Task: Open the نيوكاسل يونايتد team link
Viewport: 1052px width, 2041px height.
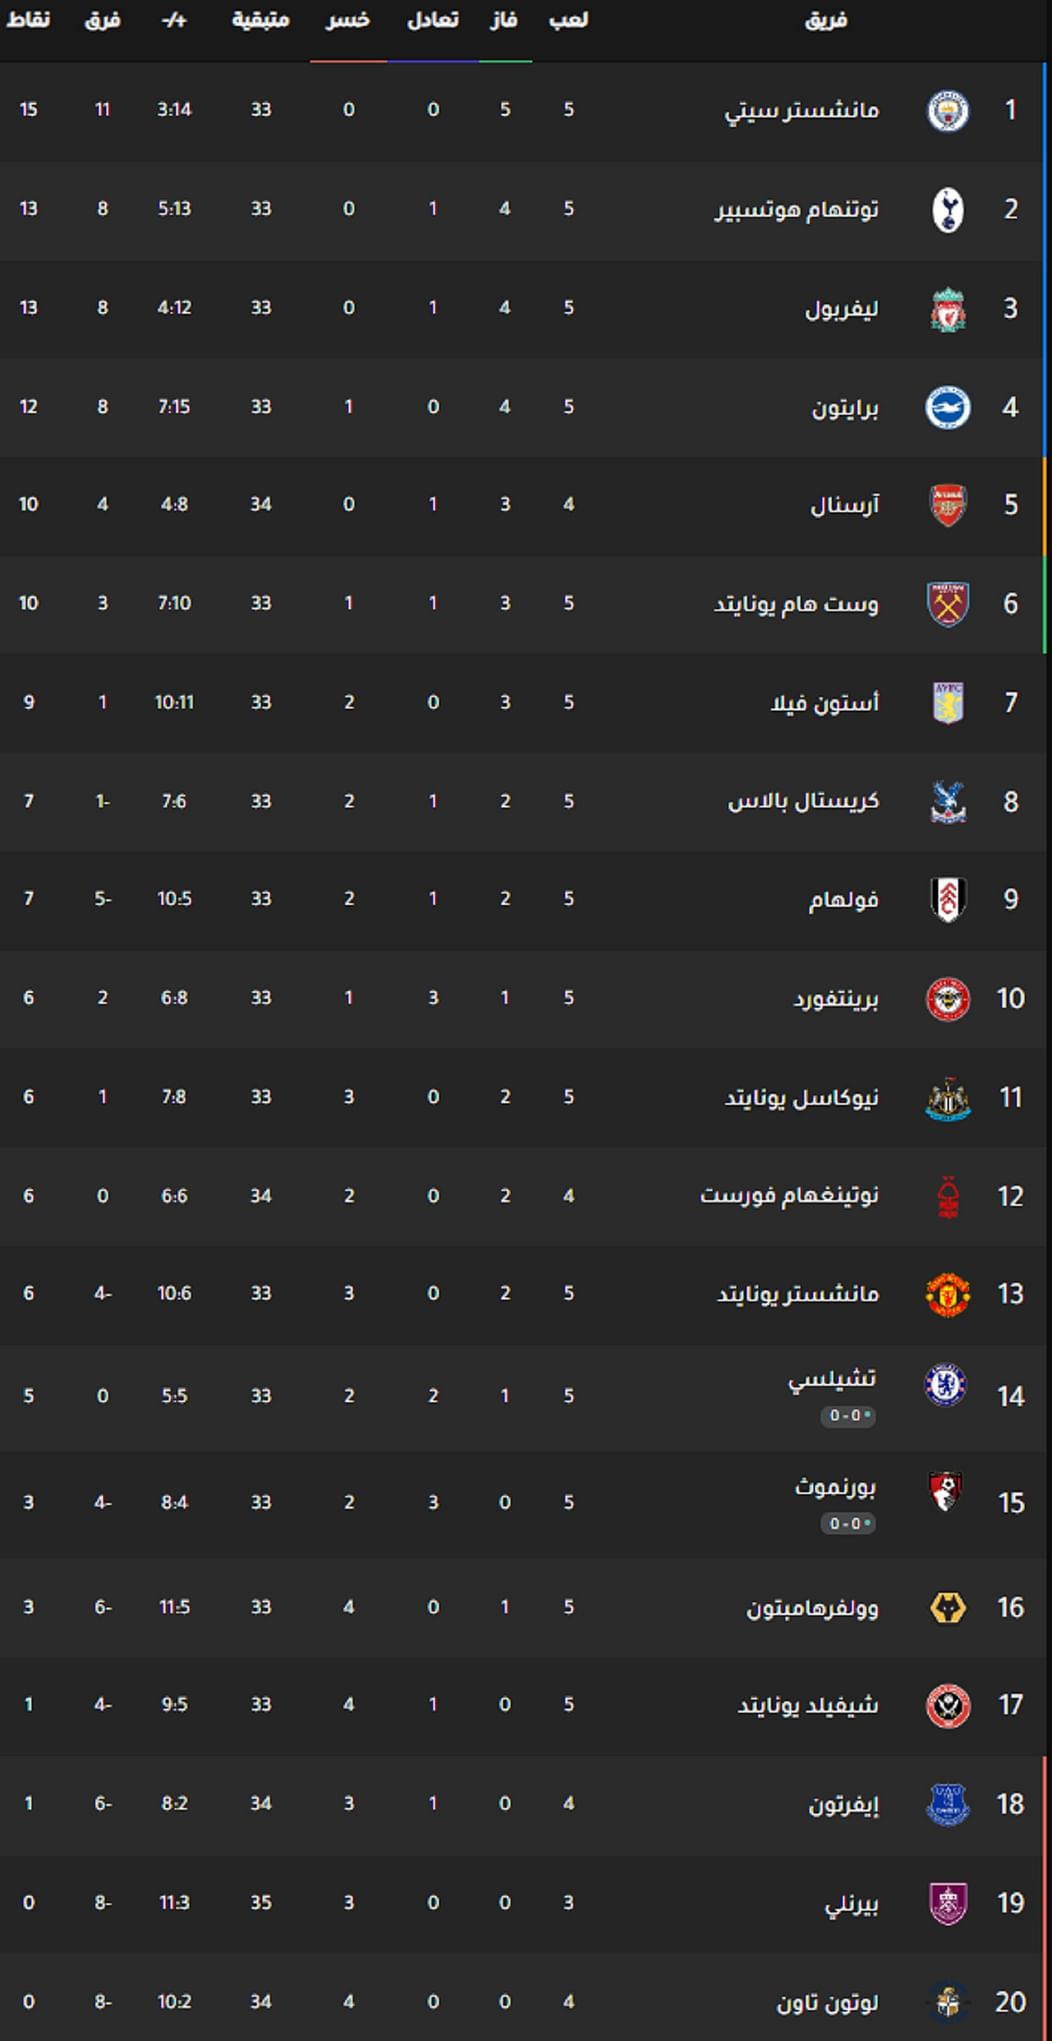Action: [x=801, y=1098]
